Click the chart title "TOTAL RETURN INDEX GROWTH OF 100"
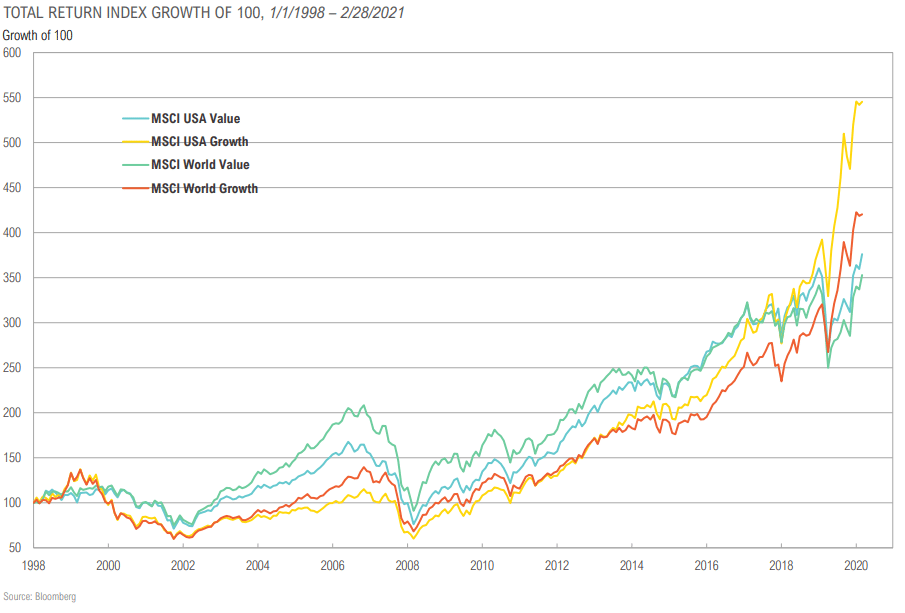This screenshot has height=613, width=905. point(133,12)
